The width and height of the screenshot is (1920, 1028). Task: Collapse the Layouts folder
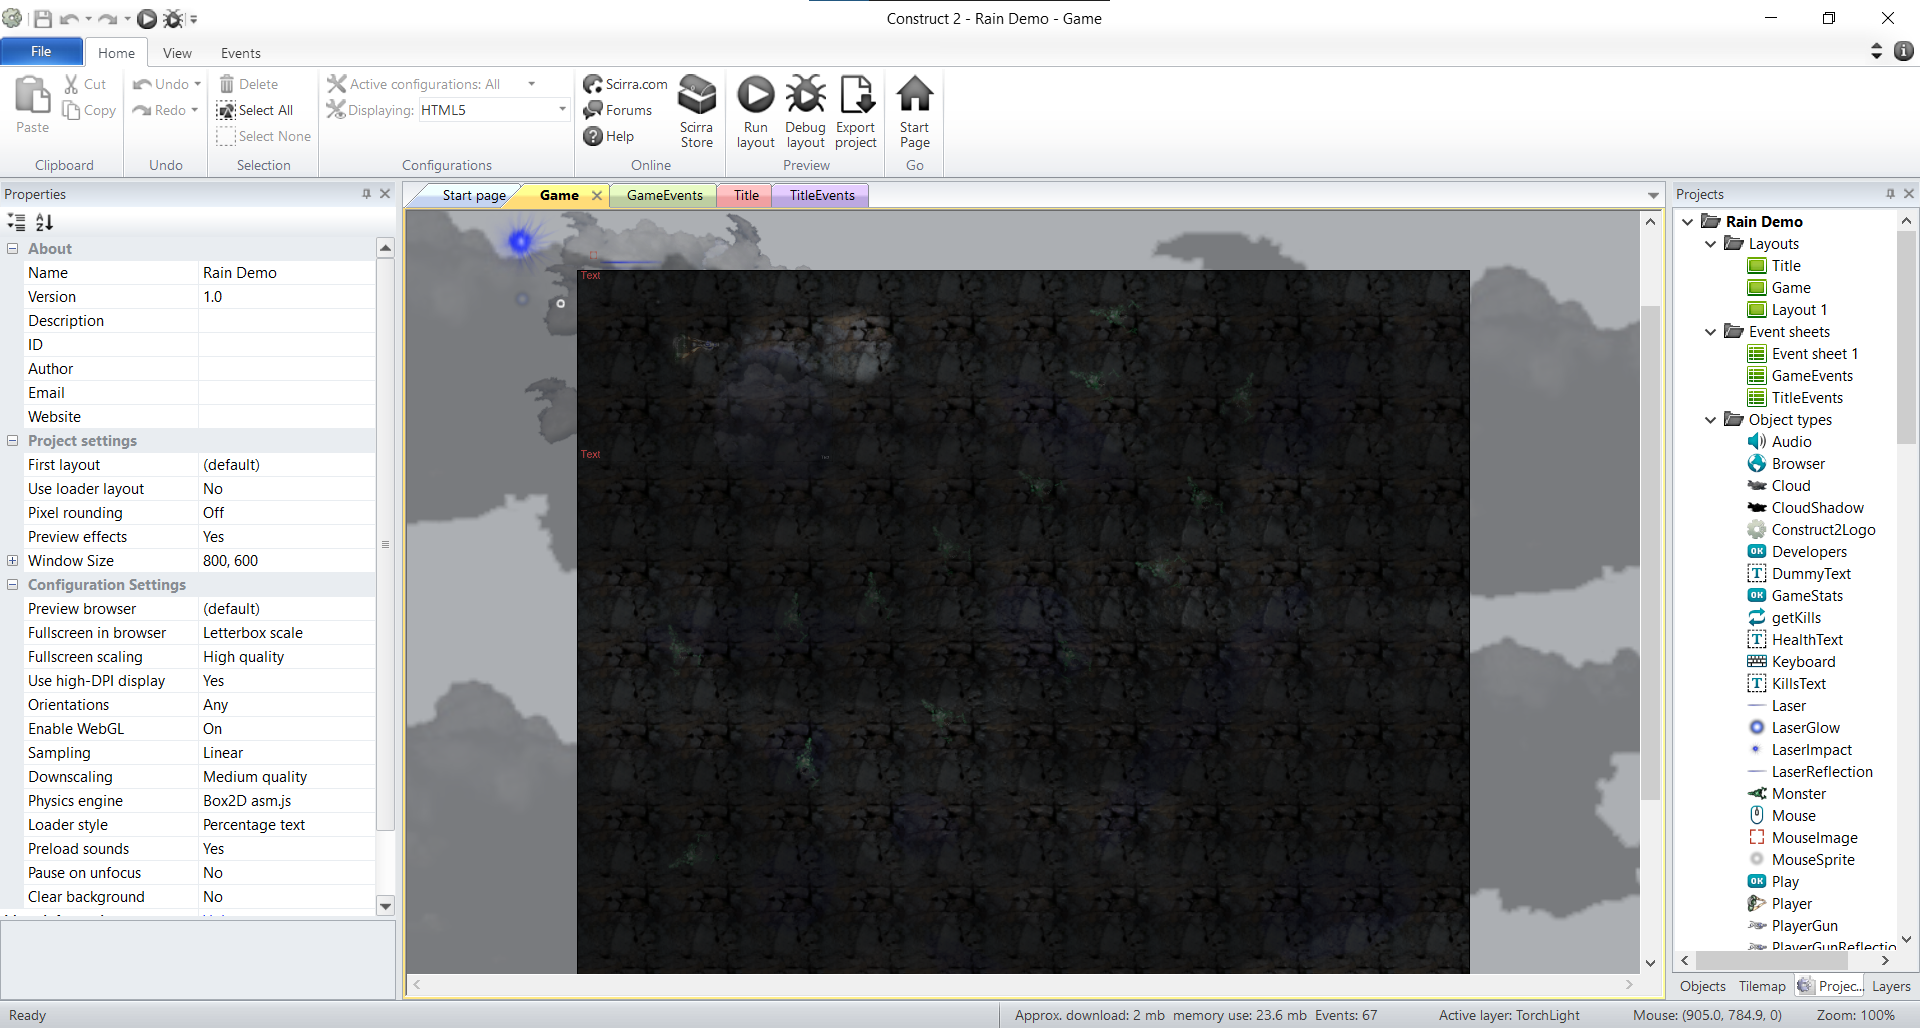coord(1710,244)
